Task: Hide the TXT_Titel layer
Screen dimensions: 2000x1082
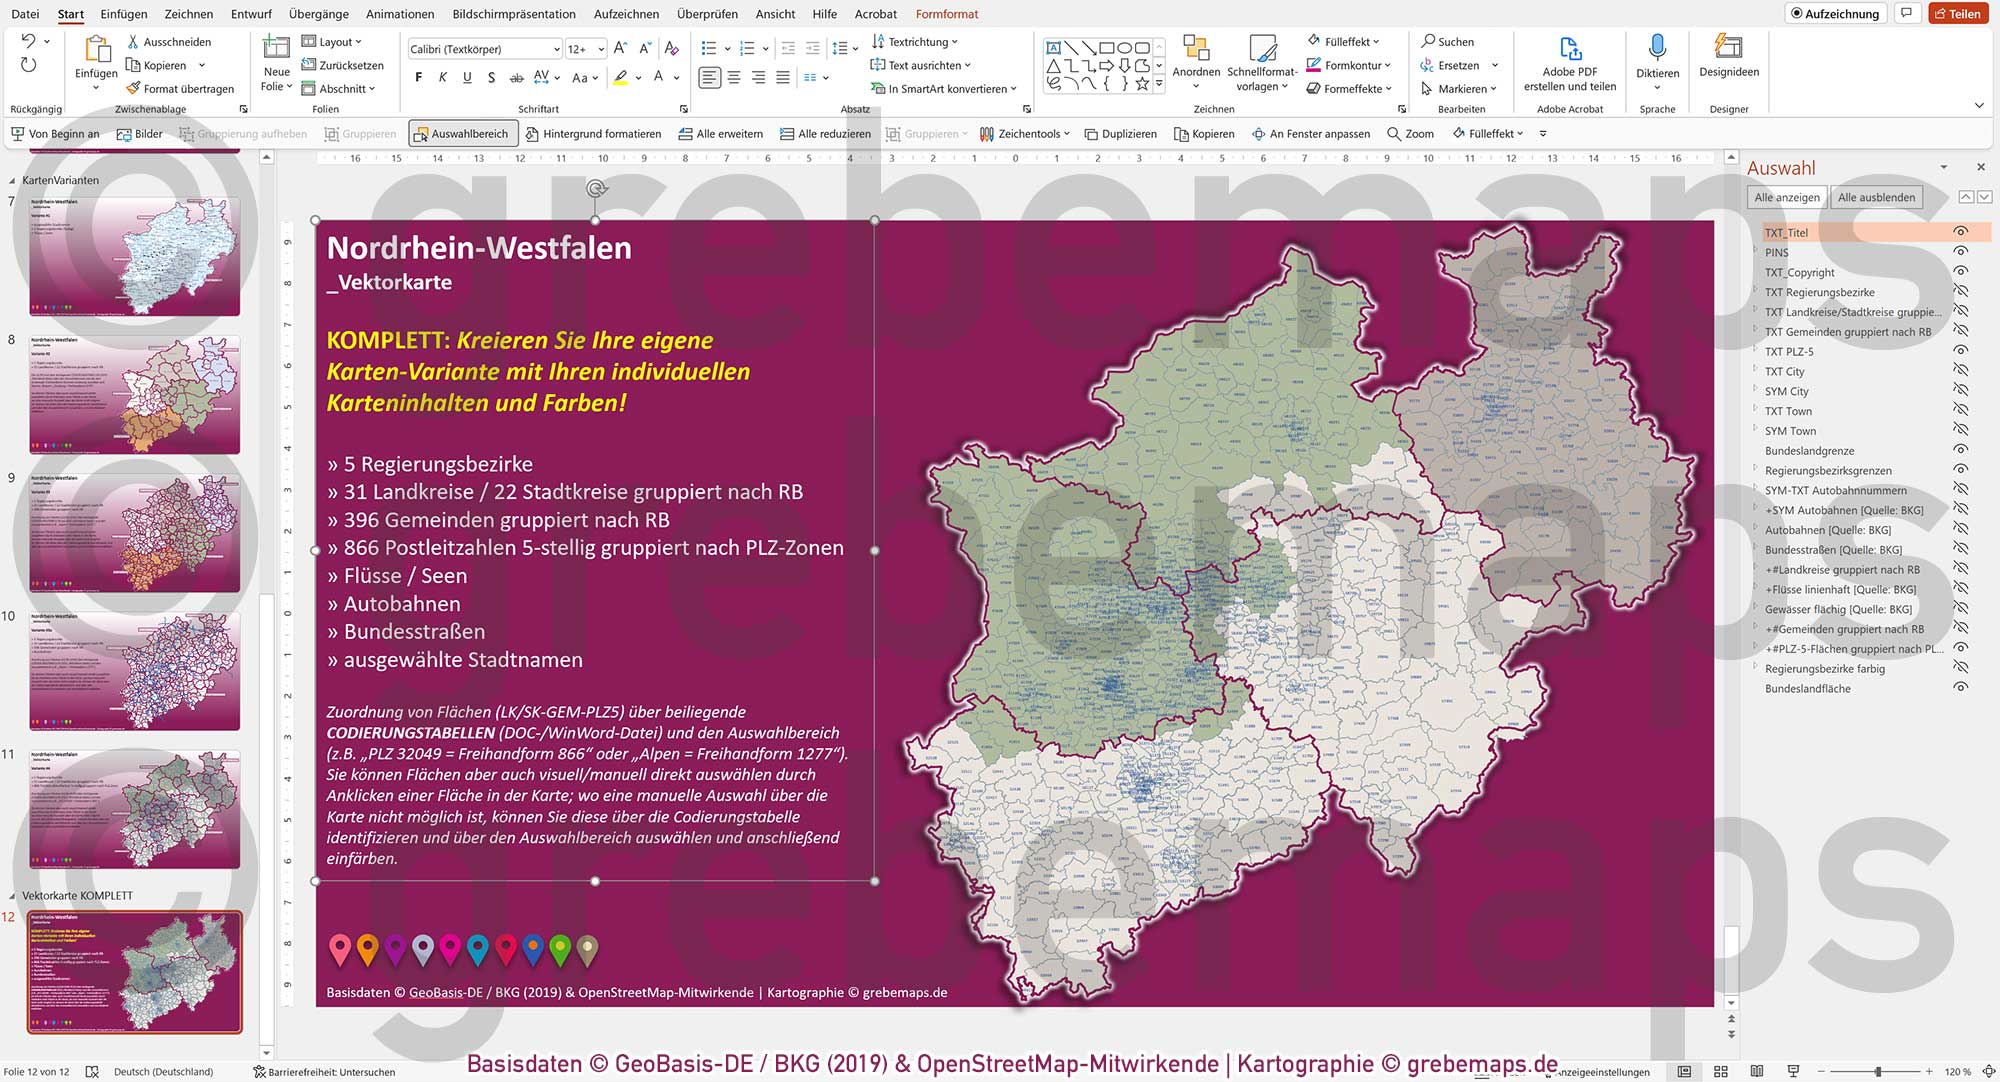Action: (1963, 232)
